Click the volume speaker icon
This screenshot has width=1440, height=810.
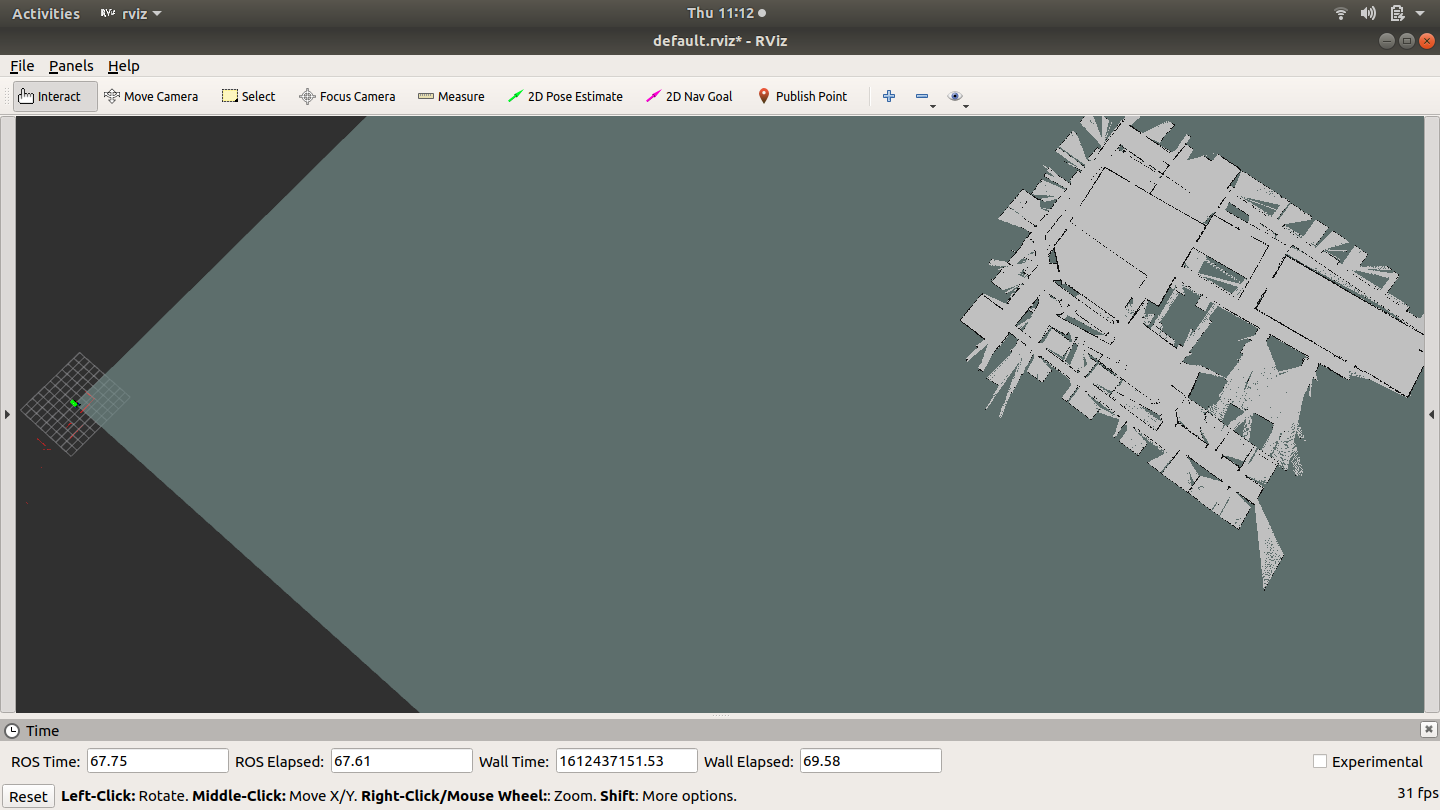[x=1369, y=13]
